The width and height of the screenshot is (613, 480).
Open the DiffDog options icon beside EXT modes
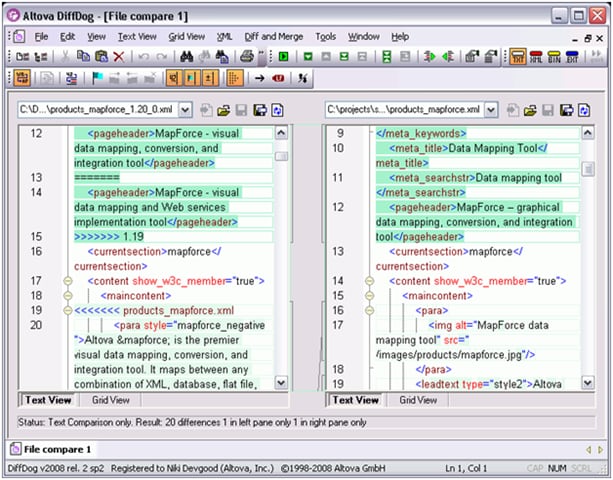pyautogui.click(x=491, y=57)
